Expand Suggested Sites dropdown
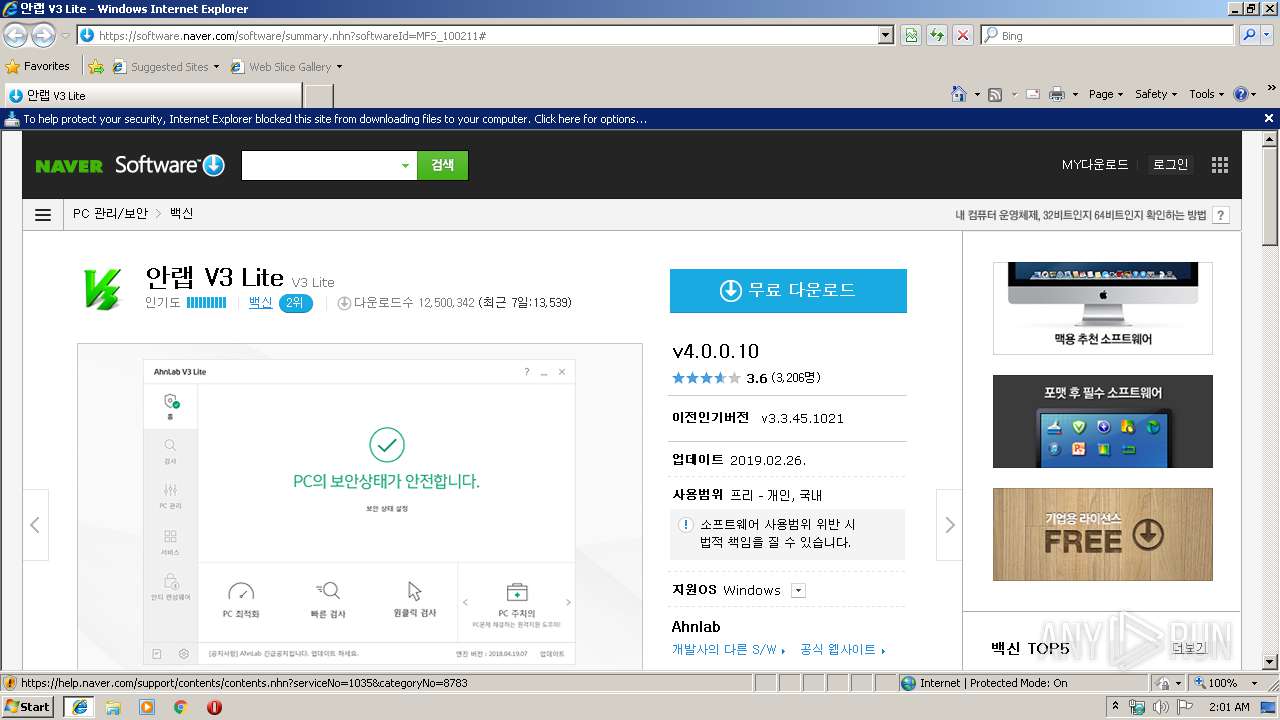 216,67
